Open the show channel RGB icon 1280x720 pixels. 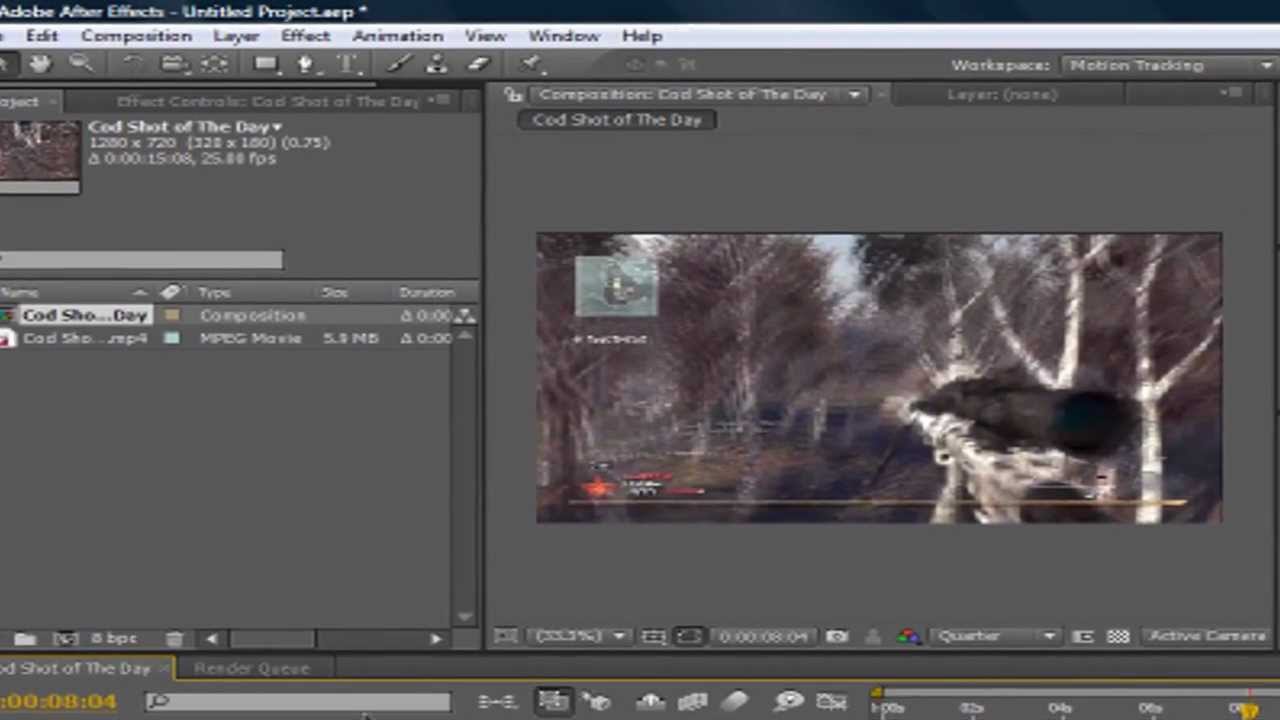908,636
